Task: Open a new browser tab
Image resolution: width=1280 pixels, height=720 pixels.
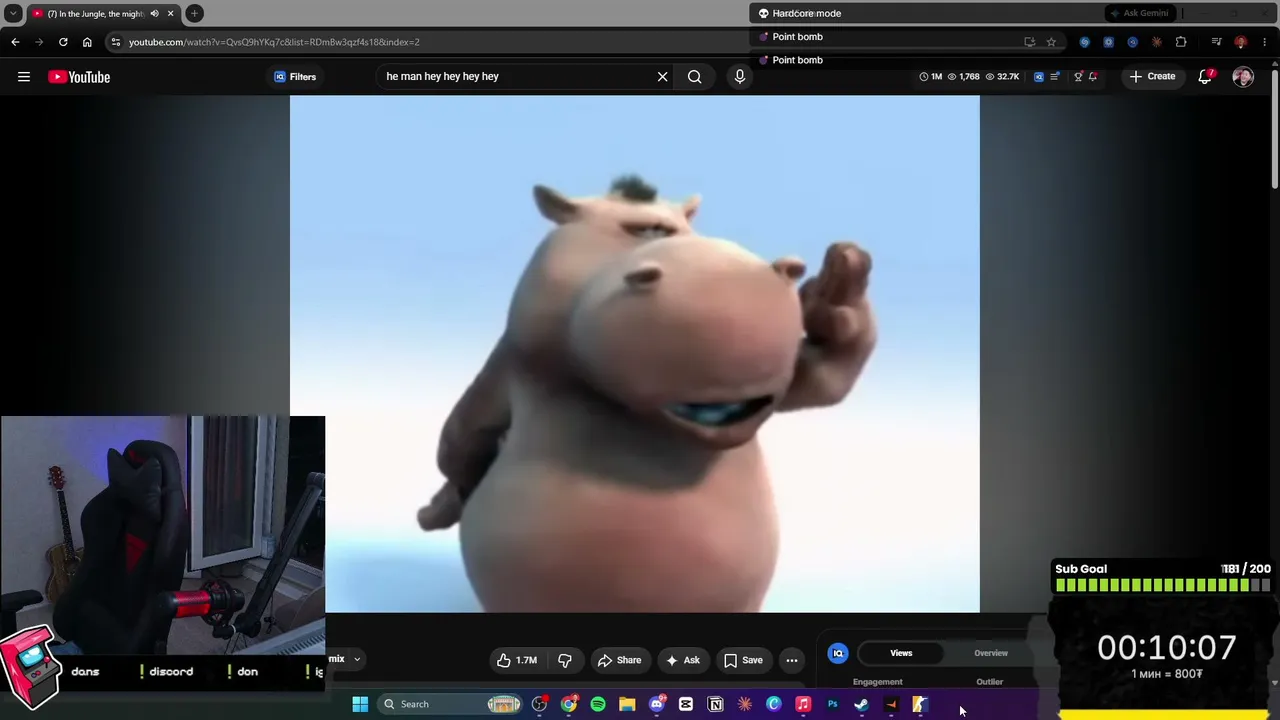Action: 194,13
